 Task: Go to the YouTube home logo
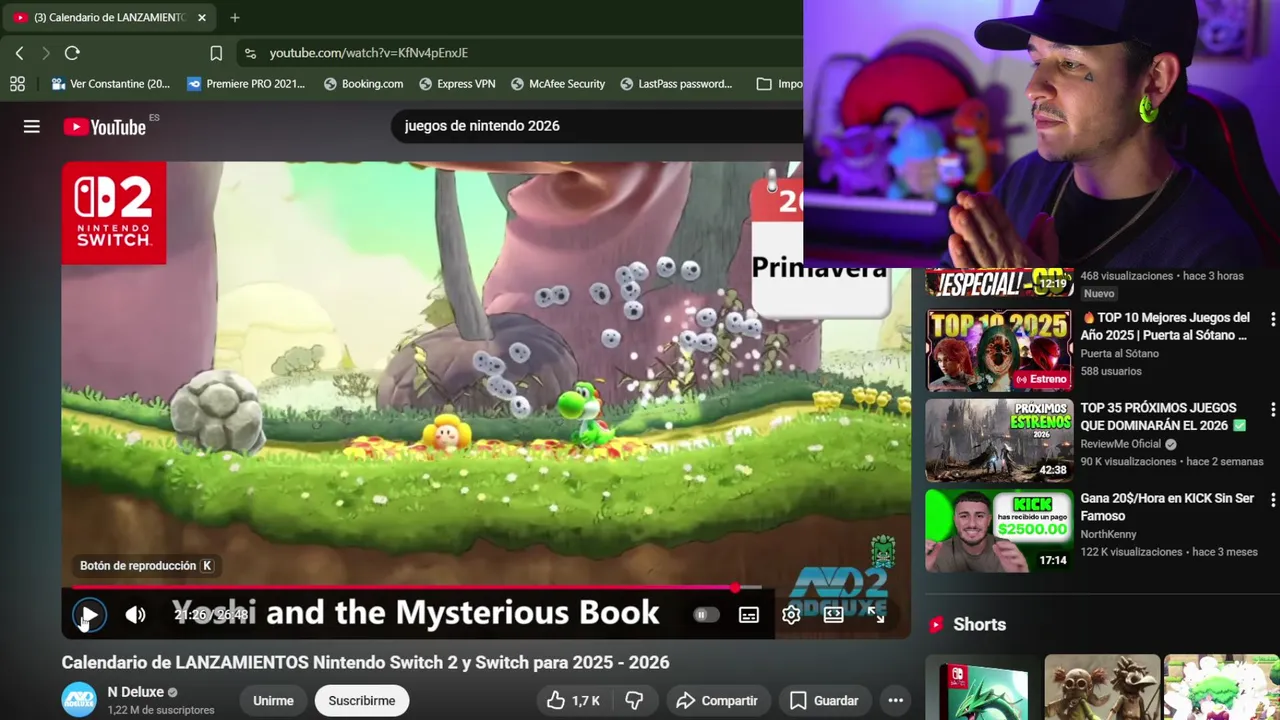click(x=105, y=127)
